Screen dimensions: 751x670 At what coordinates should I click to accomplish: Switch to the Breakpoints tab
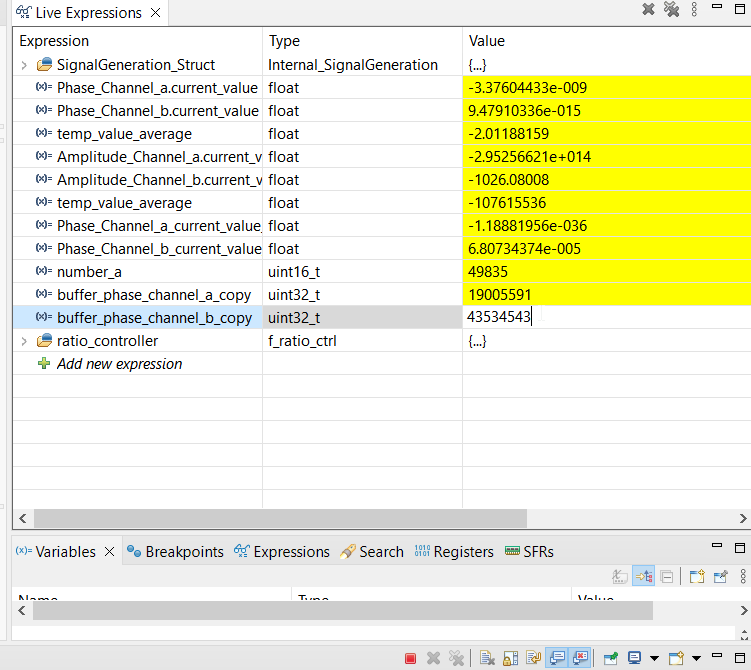pyautogui.click(x=175, y=552)
